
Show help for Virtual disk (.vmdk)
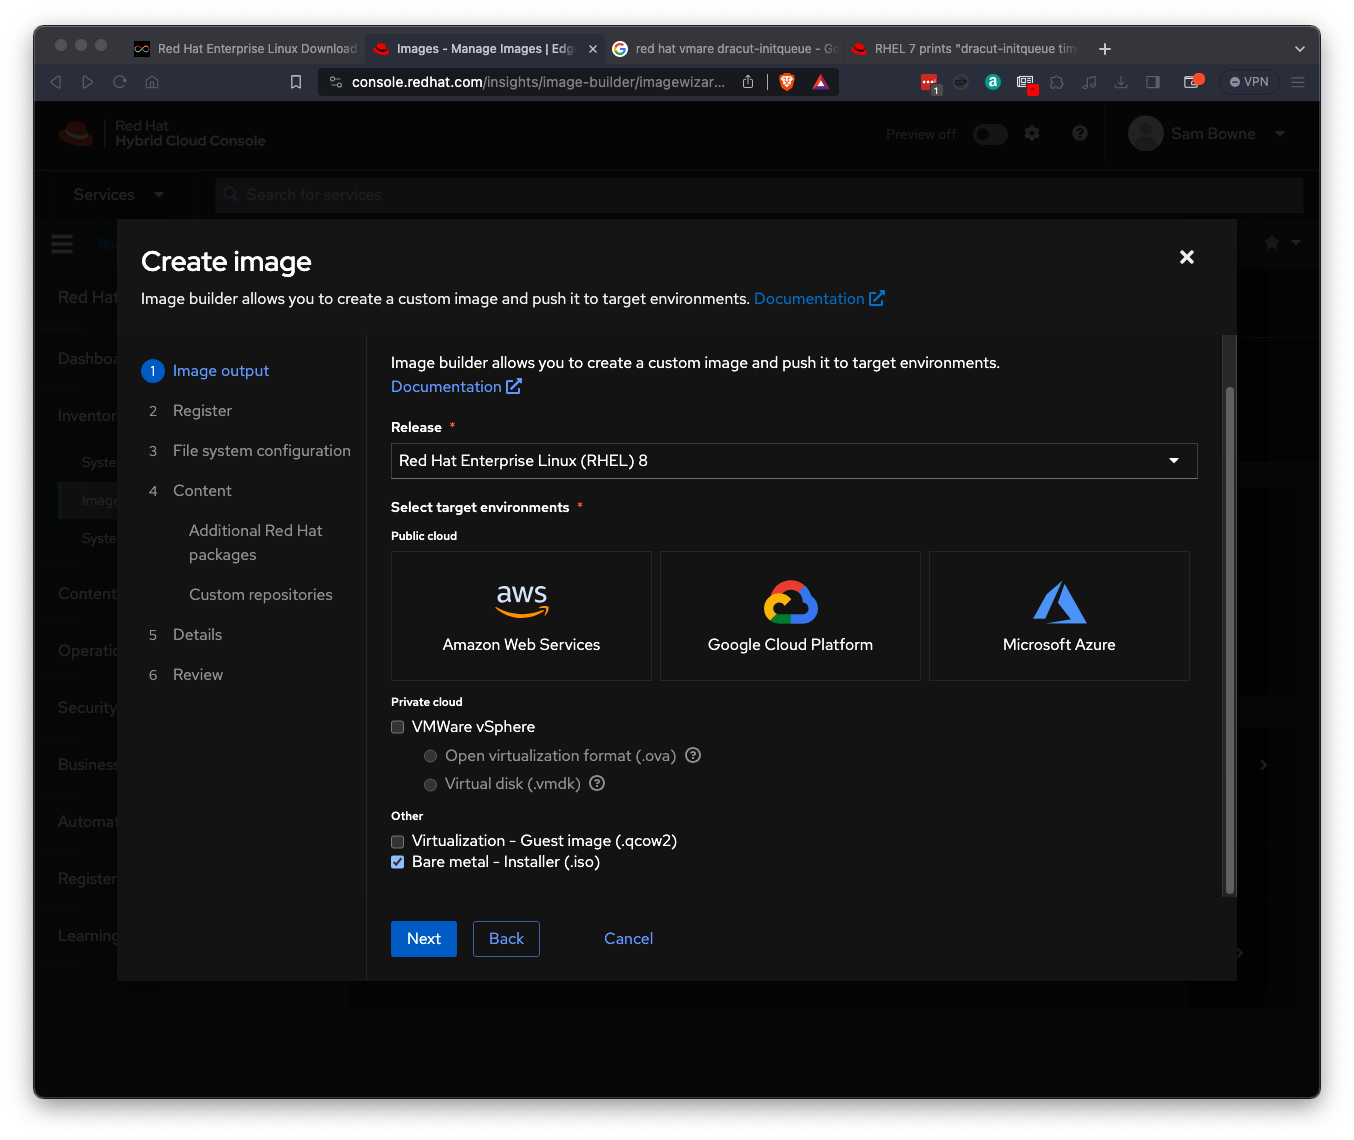597,784
